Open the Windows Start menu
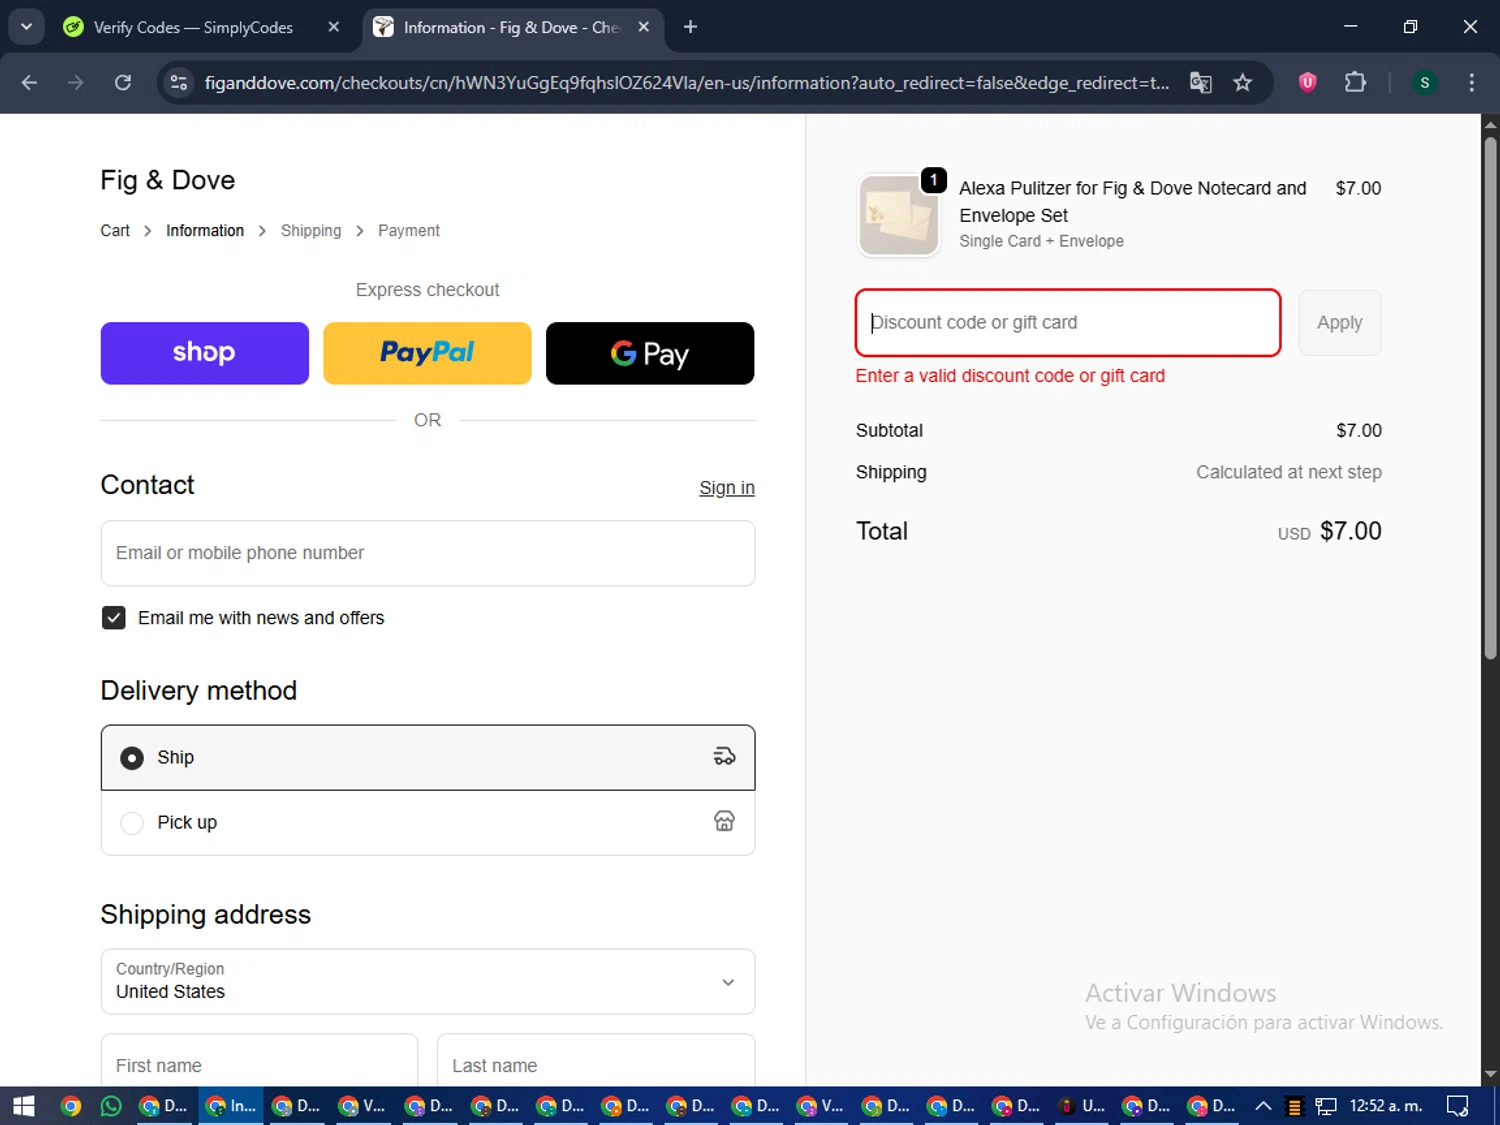The image size is (1500, 1125). click(24, 1106)
